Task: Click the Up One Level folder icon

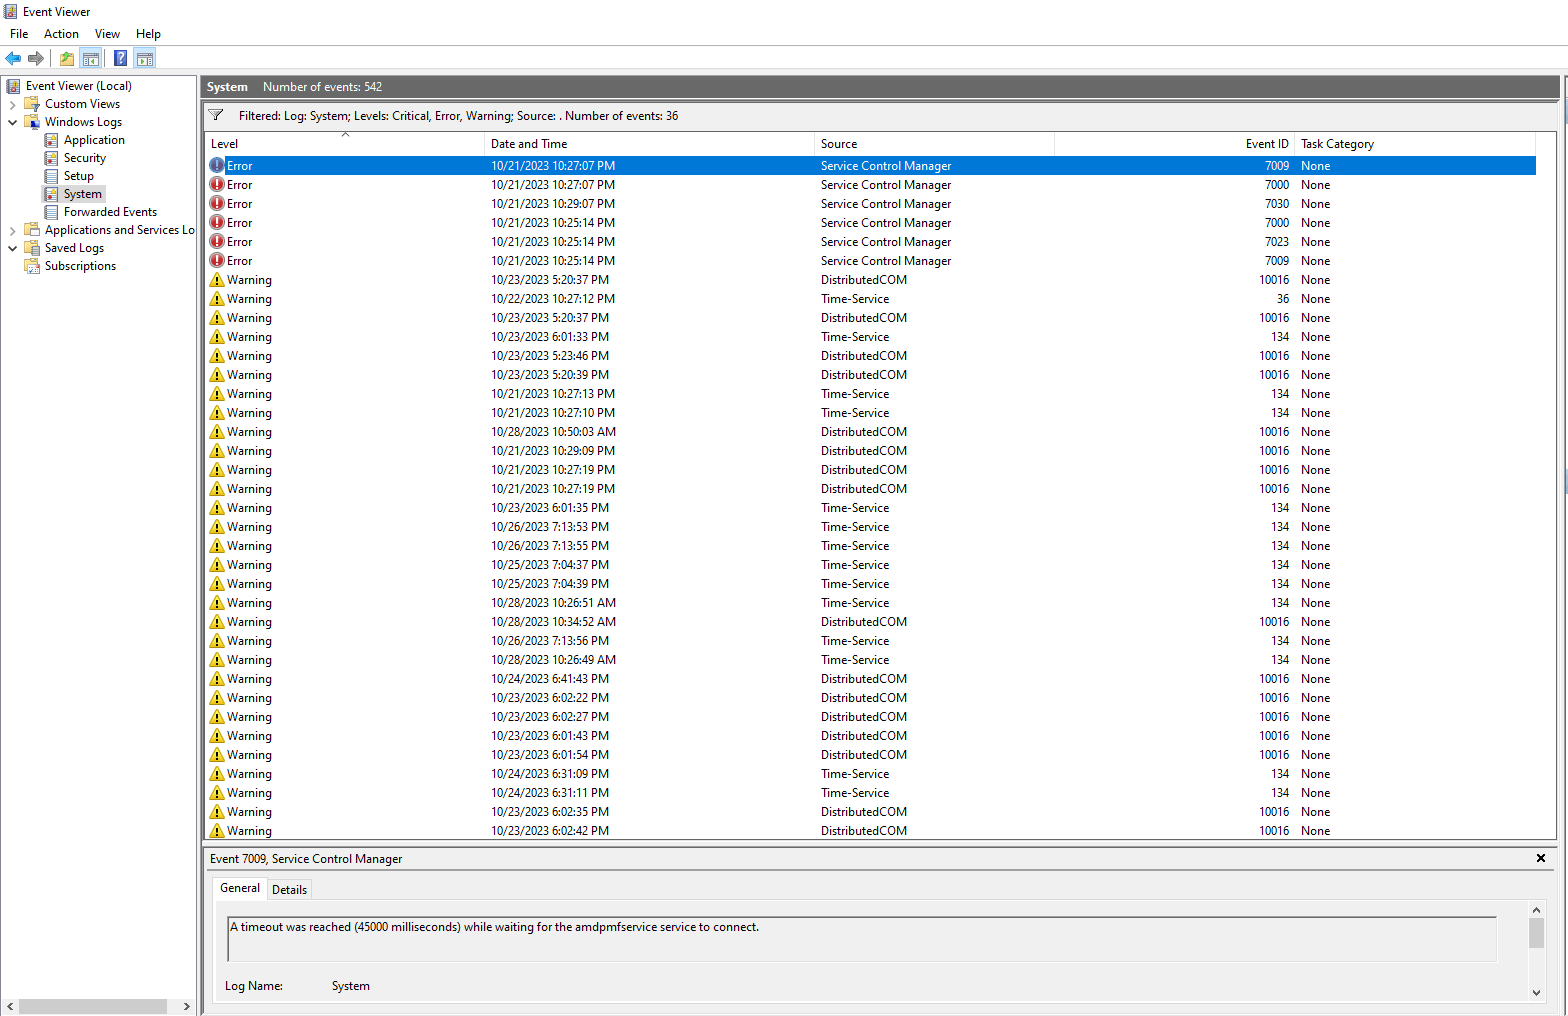Action: pyautogui.click(x=67, y=58)
